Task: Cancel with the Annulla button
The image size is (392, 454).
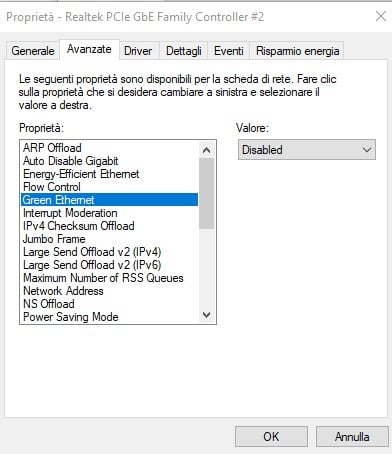Action: click(352, 436)
